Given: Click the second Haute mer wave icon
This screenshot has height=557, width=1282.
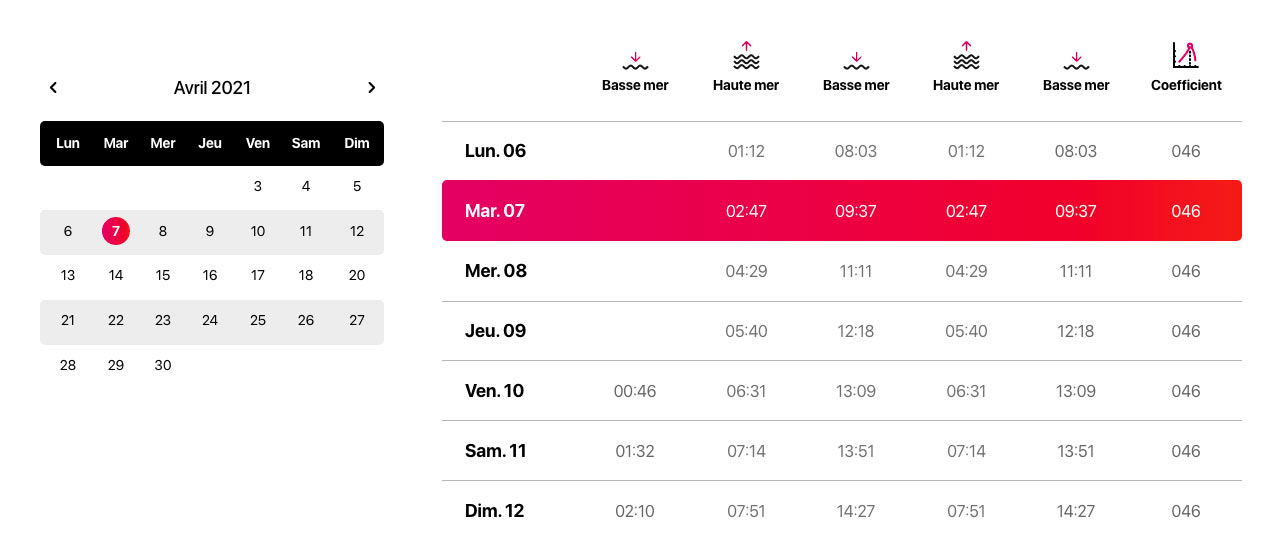Looking at the screenshot, I should [x=966, y=56].
